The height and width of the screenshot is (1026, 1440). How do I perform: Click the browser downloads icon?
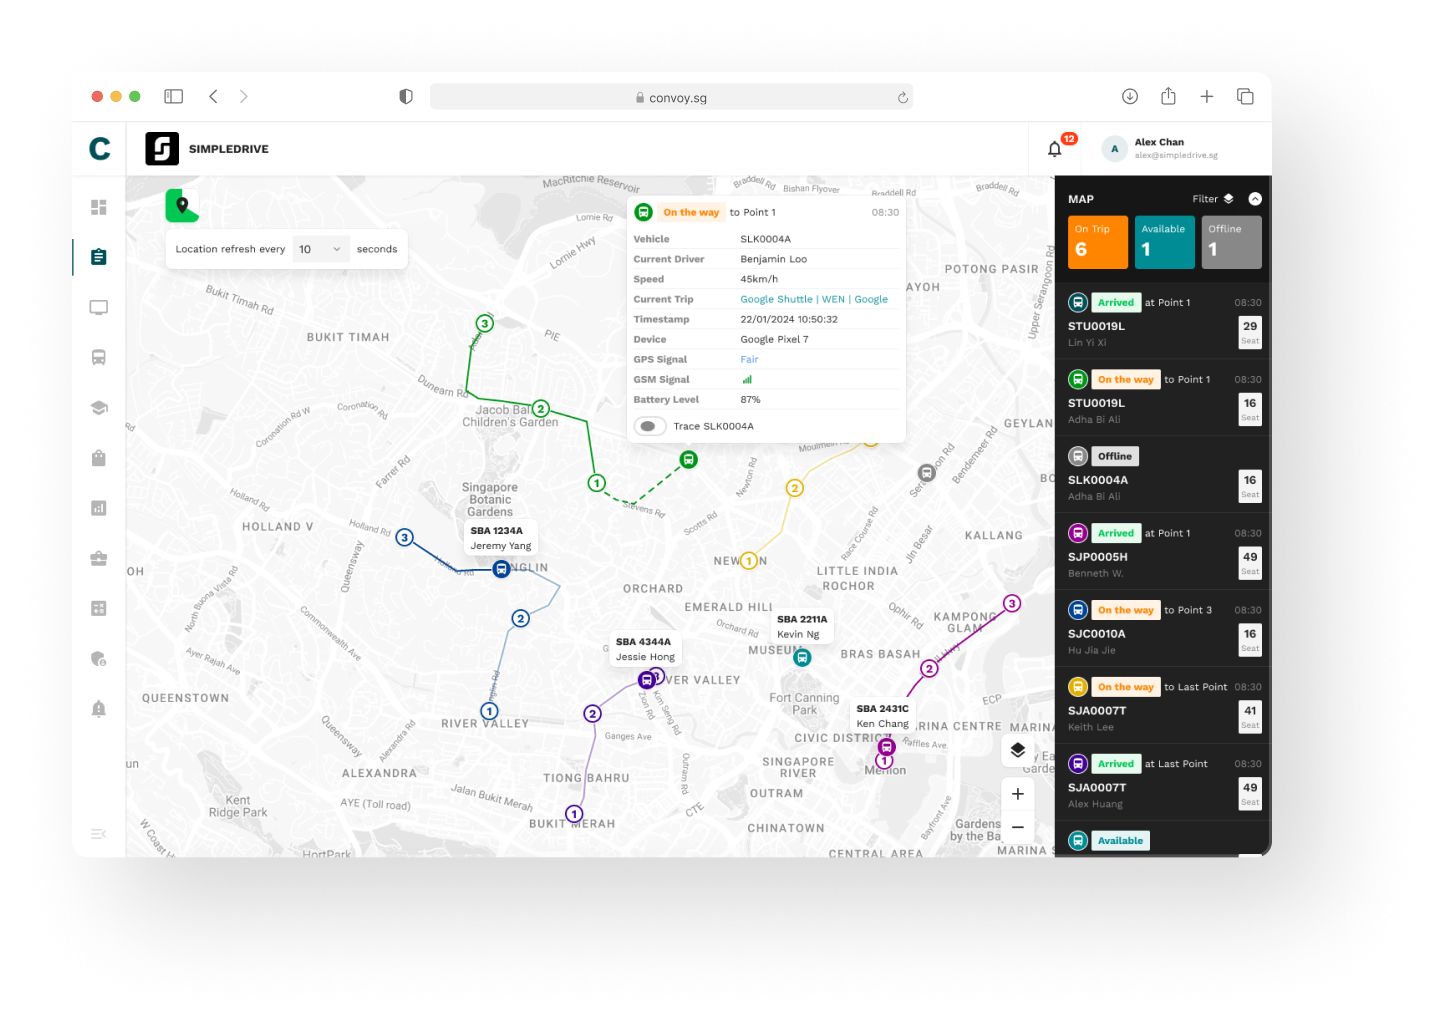pos(1130,96)
